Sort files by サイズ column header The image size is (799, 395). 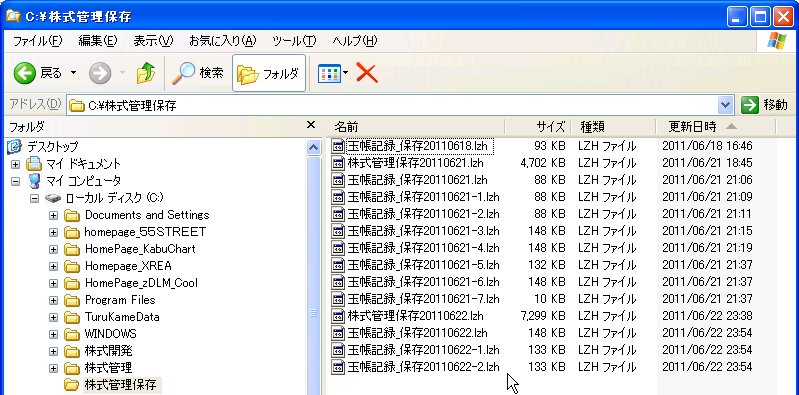click(x=538, y=126)
